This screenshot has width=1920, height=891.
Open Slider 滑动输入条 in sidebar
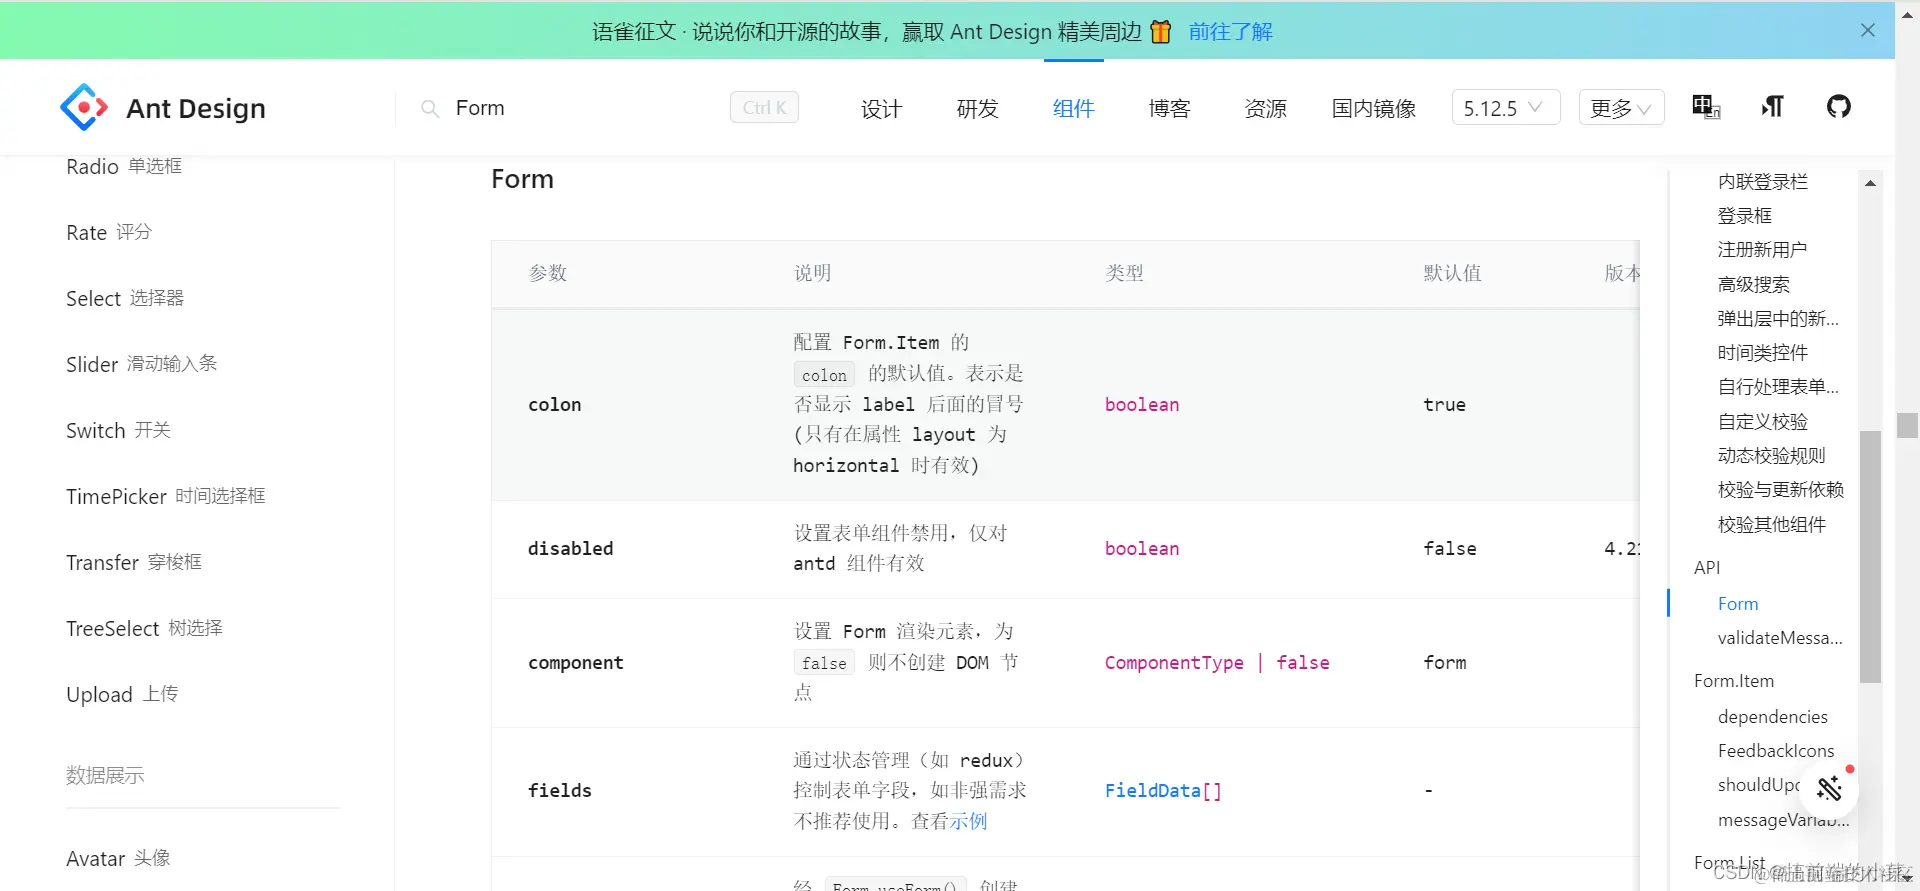click(x=141, y=364)
